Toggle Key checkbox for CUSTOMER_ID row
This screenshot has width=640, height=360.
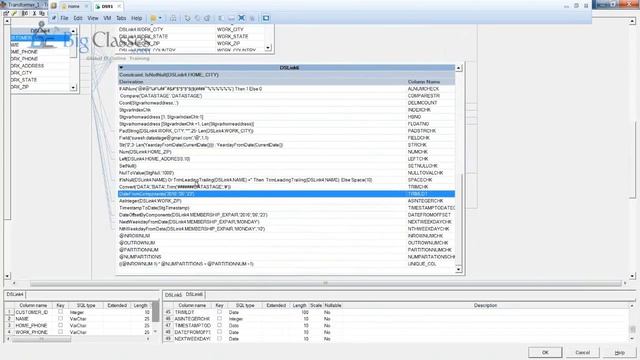tap(60, 312)
